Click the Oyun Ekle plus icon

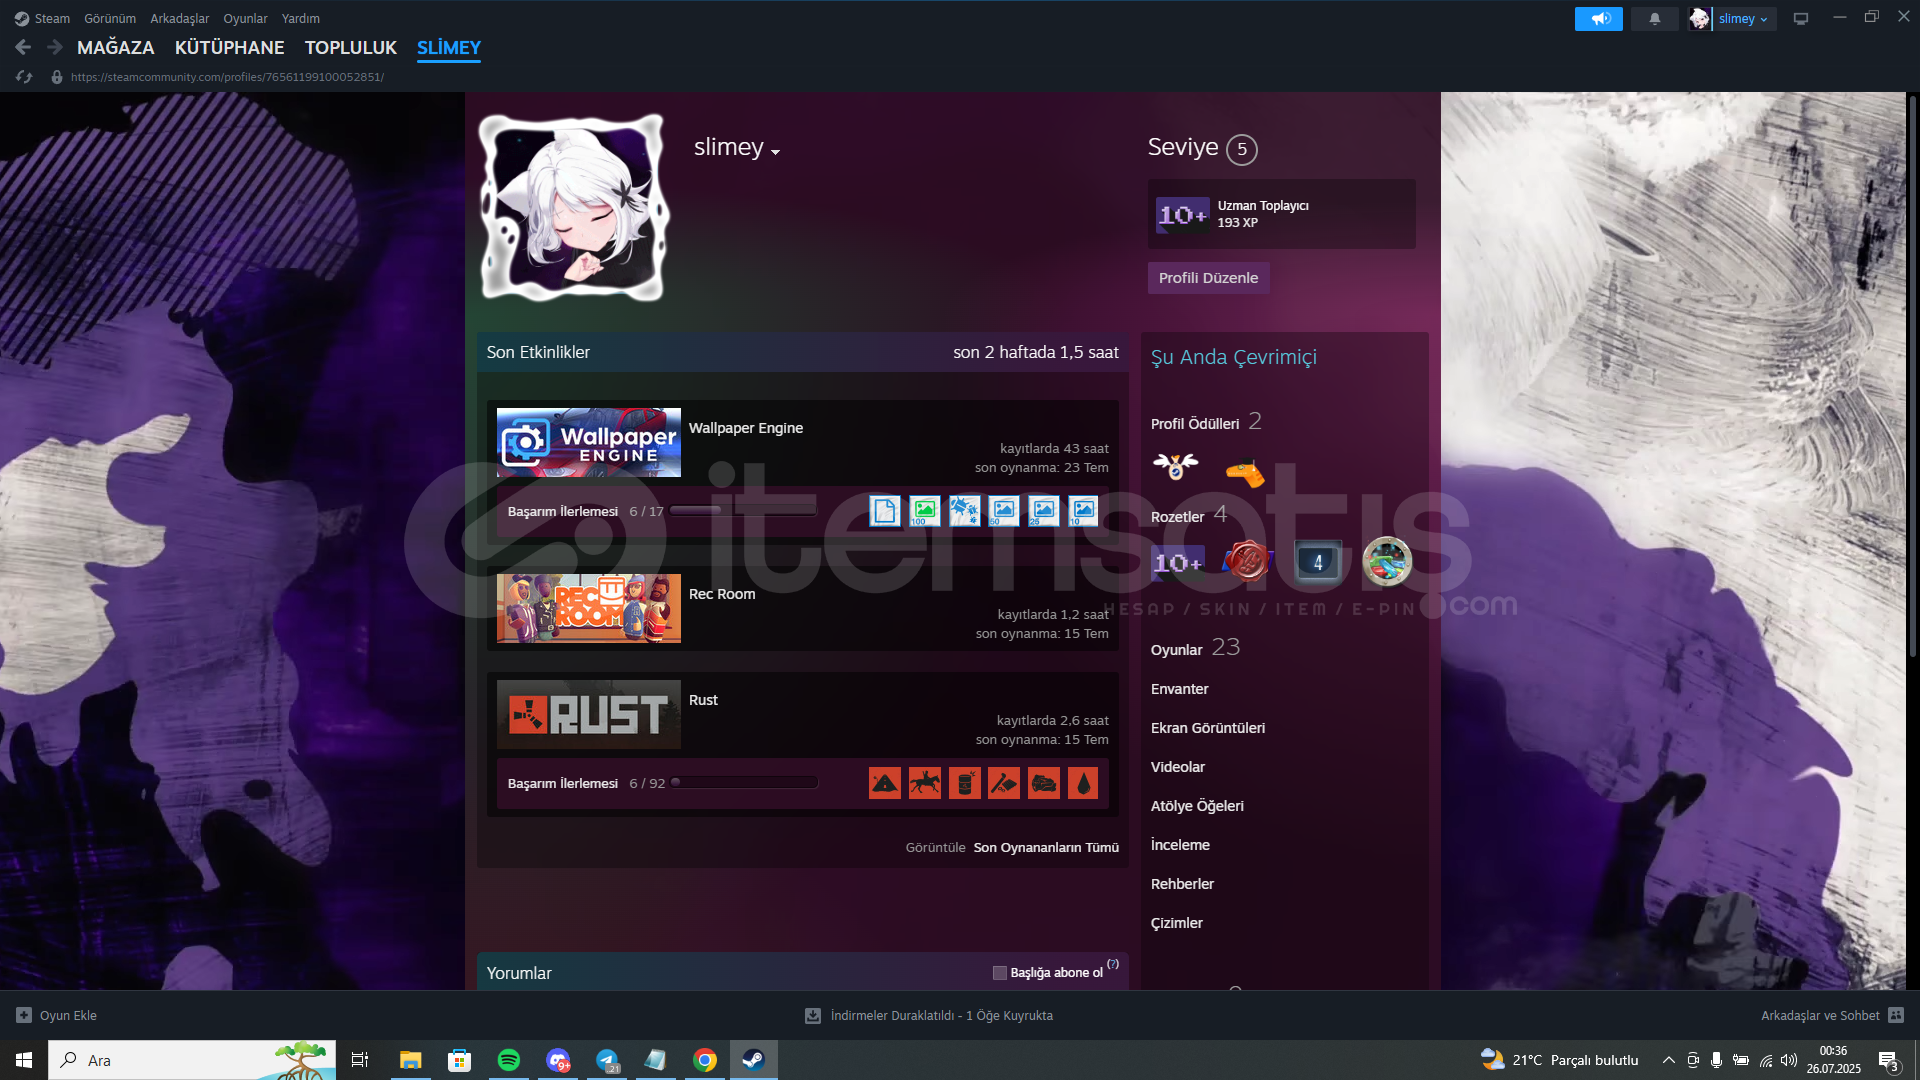pos(24,1015)
